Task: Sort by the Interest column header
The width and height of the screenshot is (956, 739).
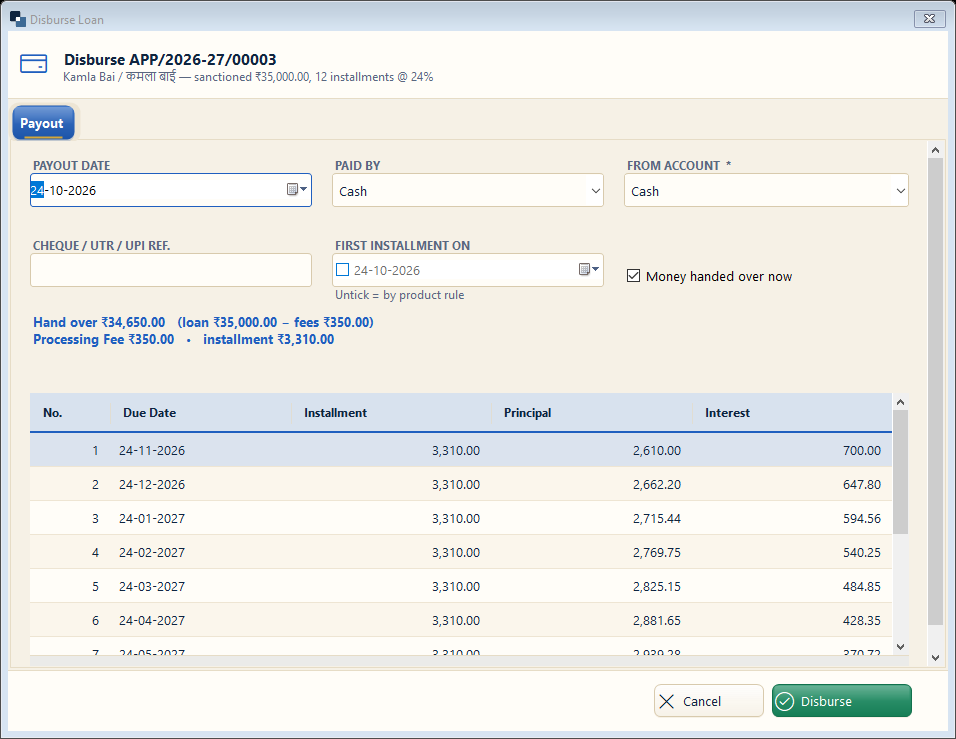Action: coord(792,413)
